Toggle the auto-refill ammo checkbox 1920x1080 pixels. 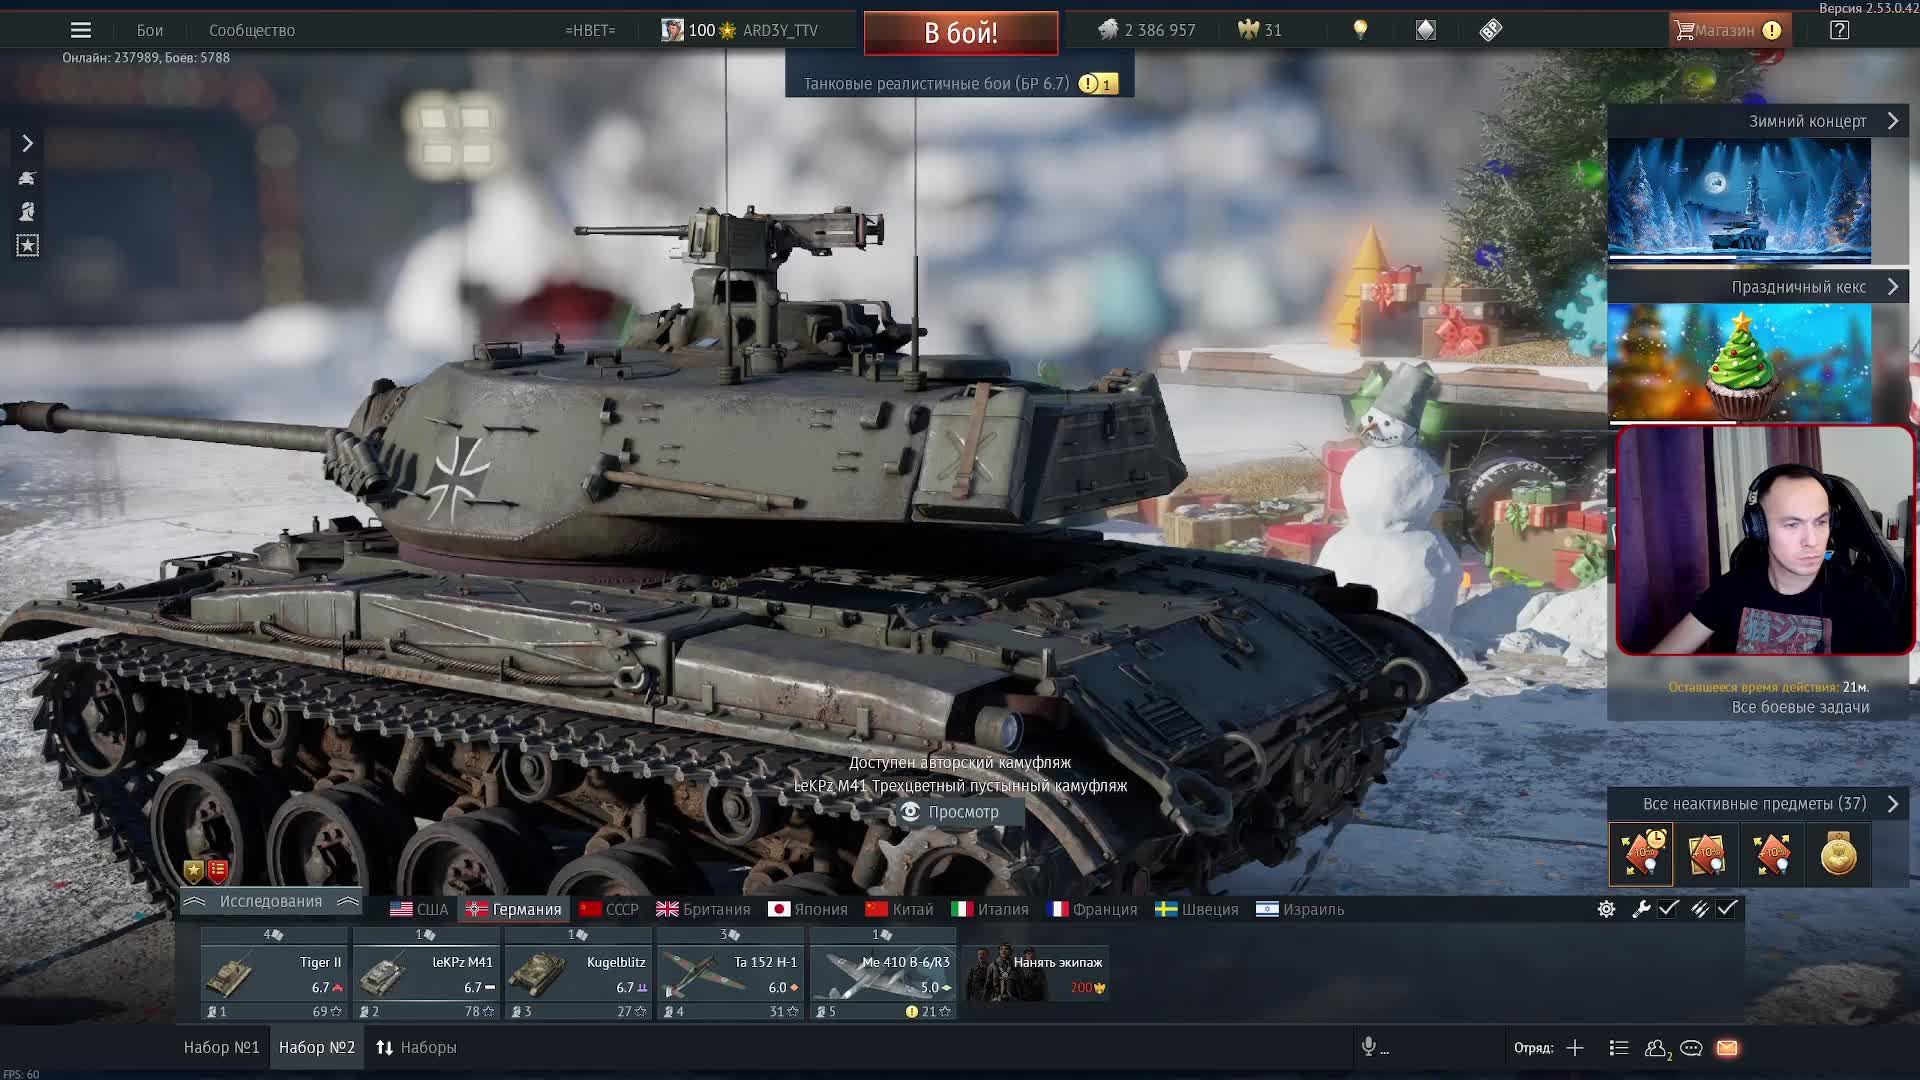[x=1727, y=909]
